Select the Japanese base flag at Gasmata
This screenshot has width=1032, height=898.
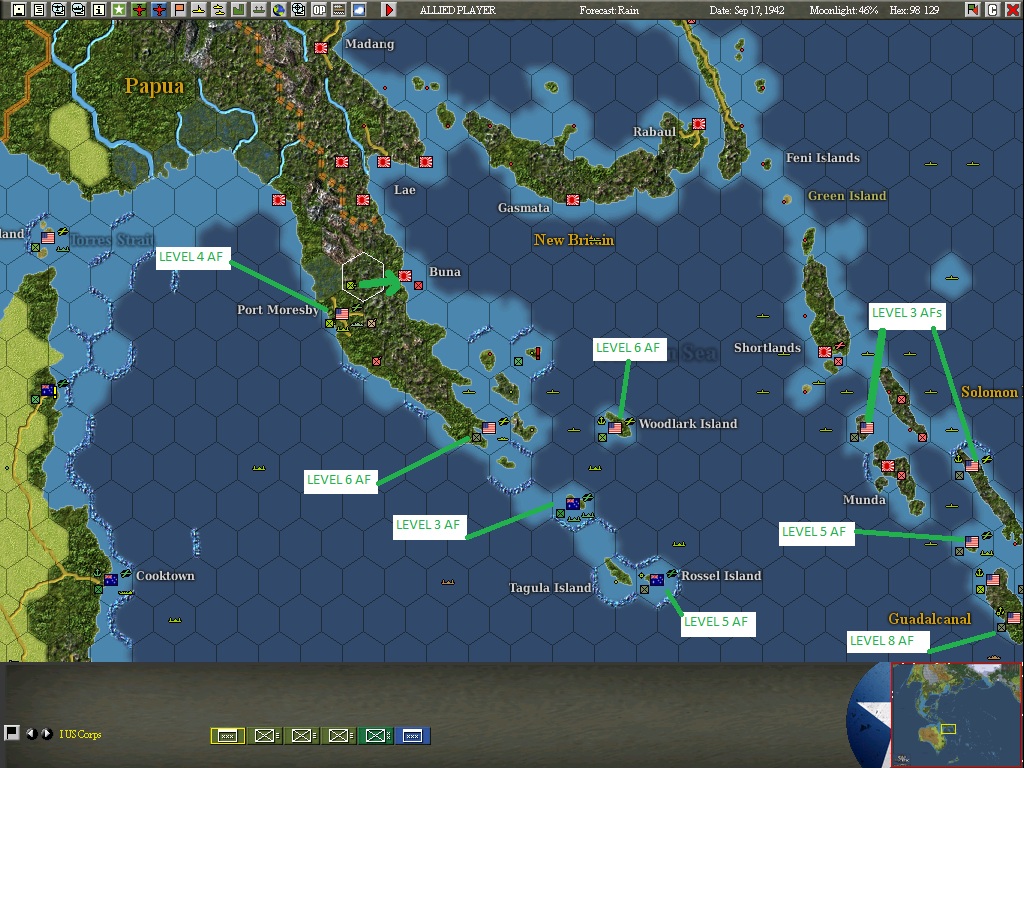tap(573, 199)
